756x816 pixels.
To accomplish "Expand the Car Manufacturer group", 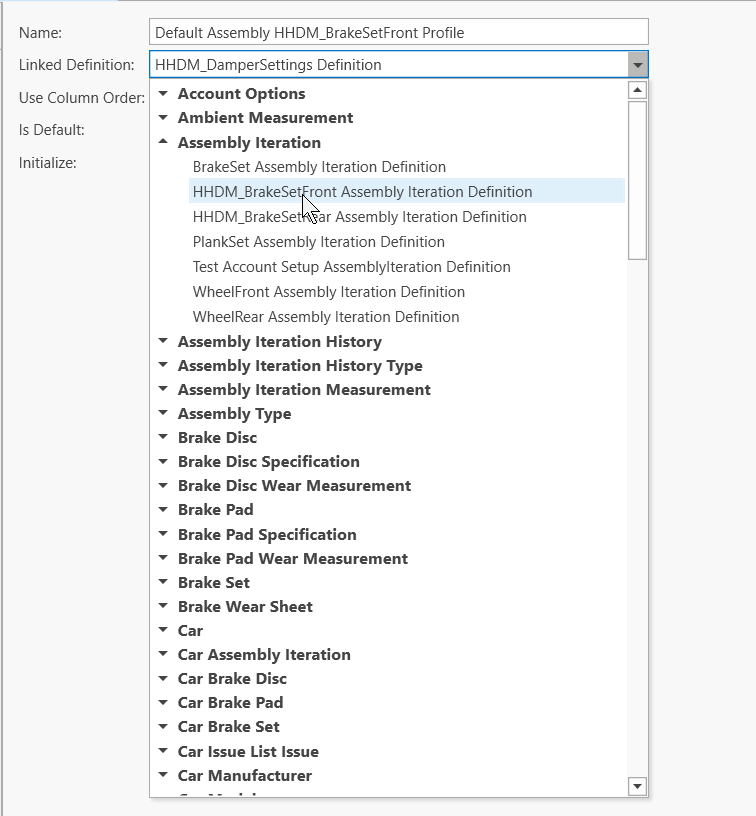I will coord(164,775).
